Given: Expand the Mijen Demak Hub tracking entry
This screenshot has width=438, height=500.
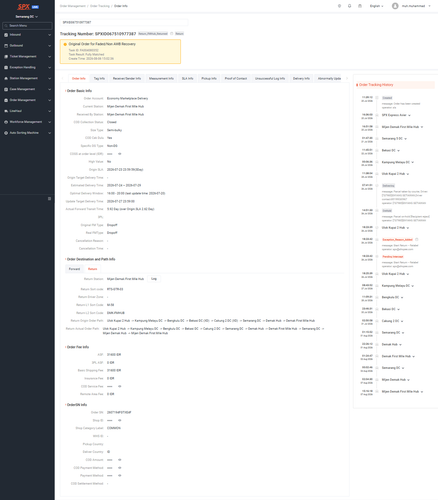Looking at the screenshot, I should 409,380.
